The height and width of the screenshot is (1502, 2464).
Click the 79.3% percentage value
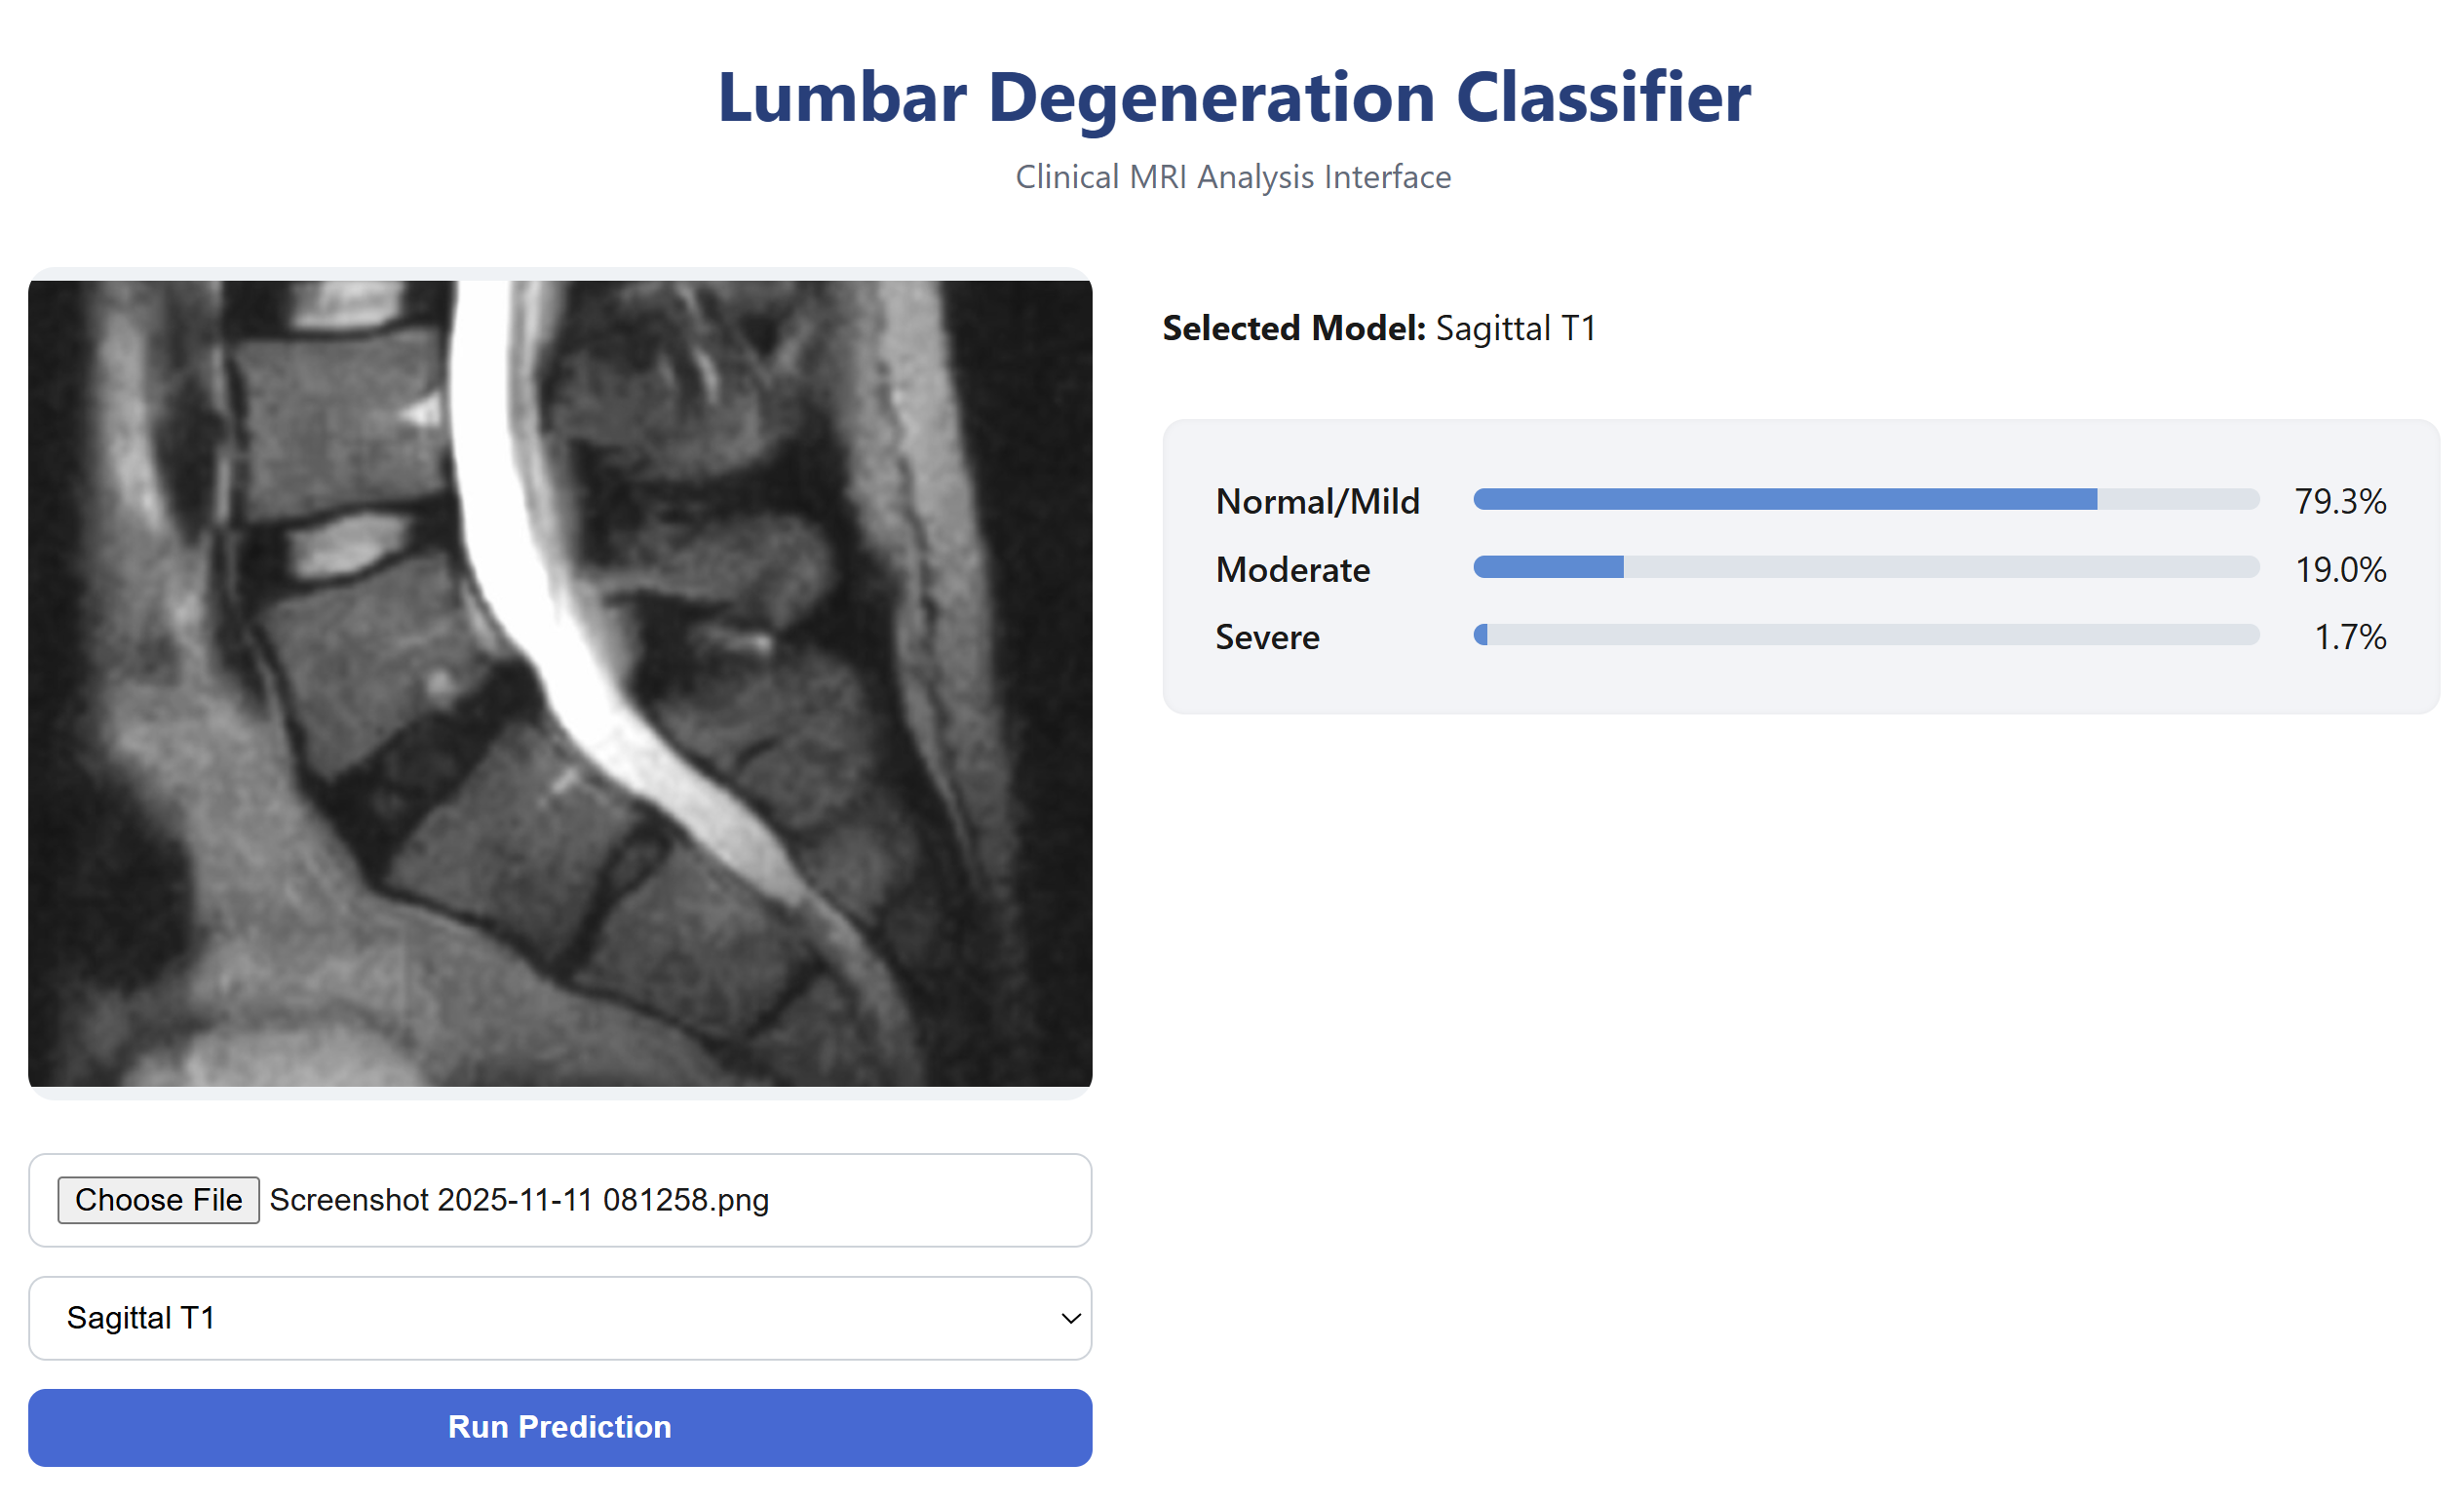(2340, 501)
